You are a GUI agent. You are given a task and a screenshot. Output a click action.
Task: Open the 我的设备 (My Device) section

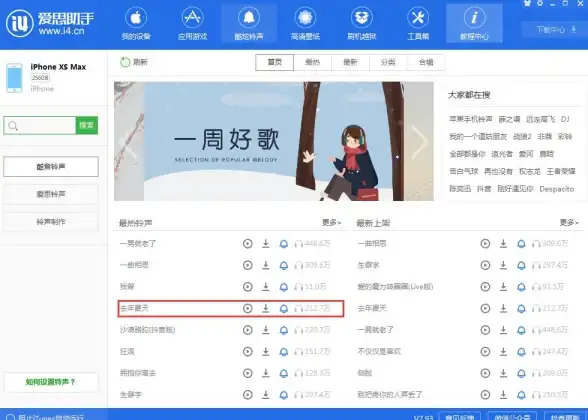136,24
